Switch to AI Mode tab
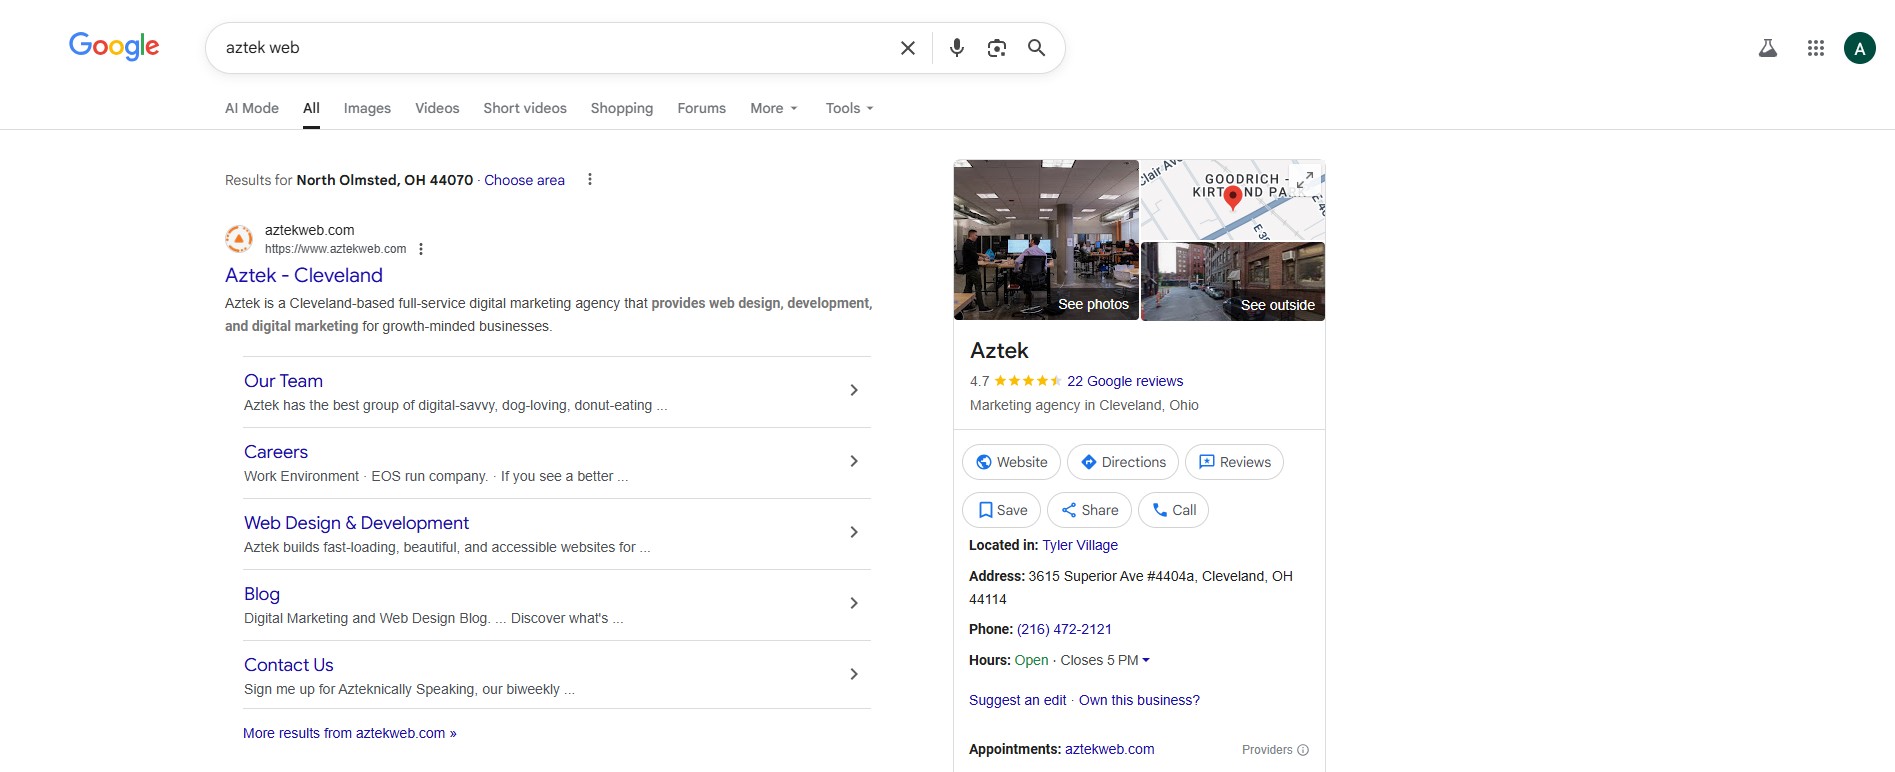 pos(252,108)
